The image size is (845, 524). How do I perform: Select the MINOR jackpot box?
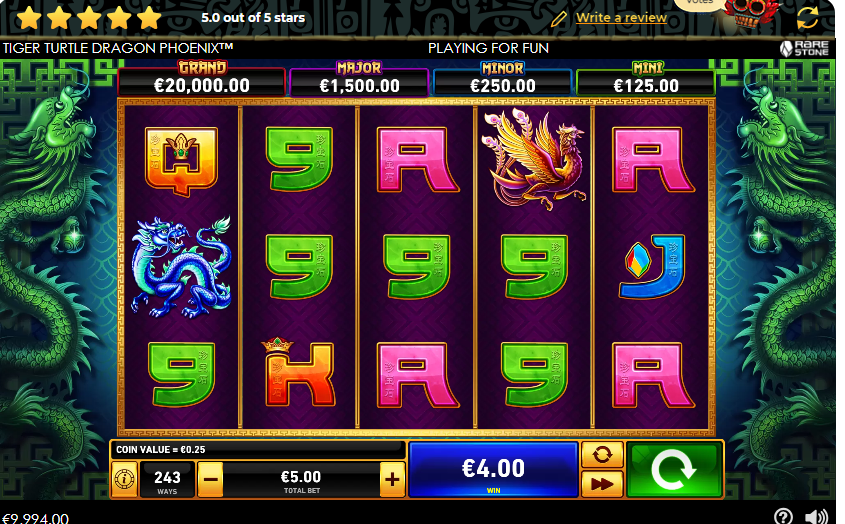(x=502, y=79)
